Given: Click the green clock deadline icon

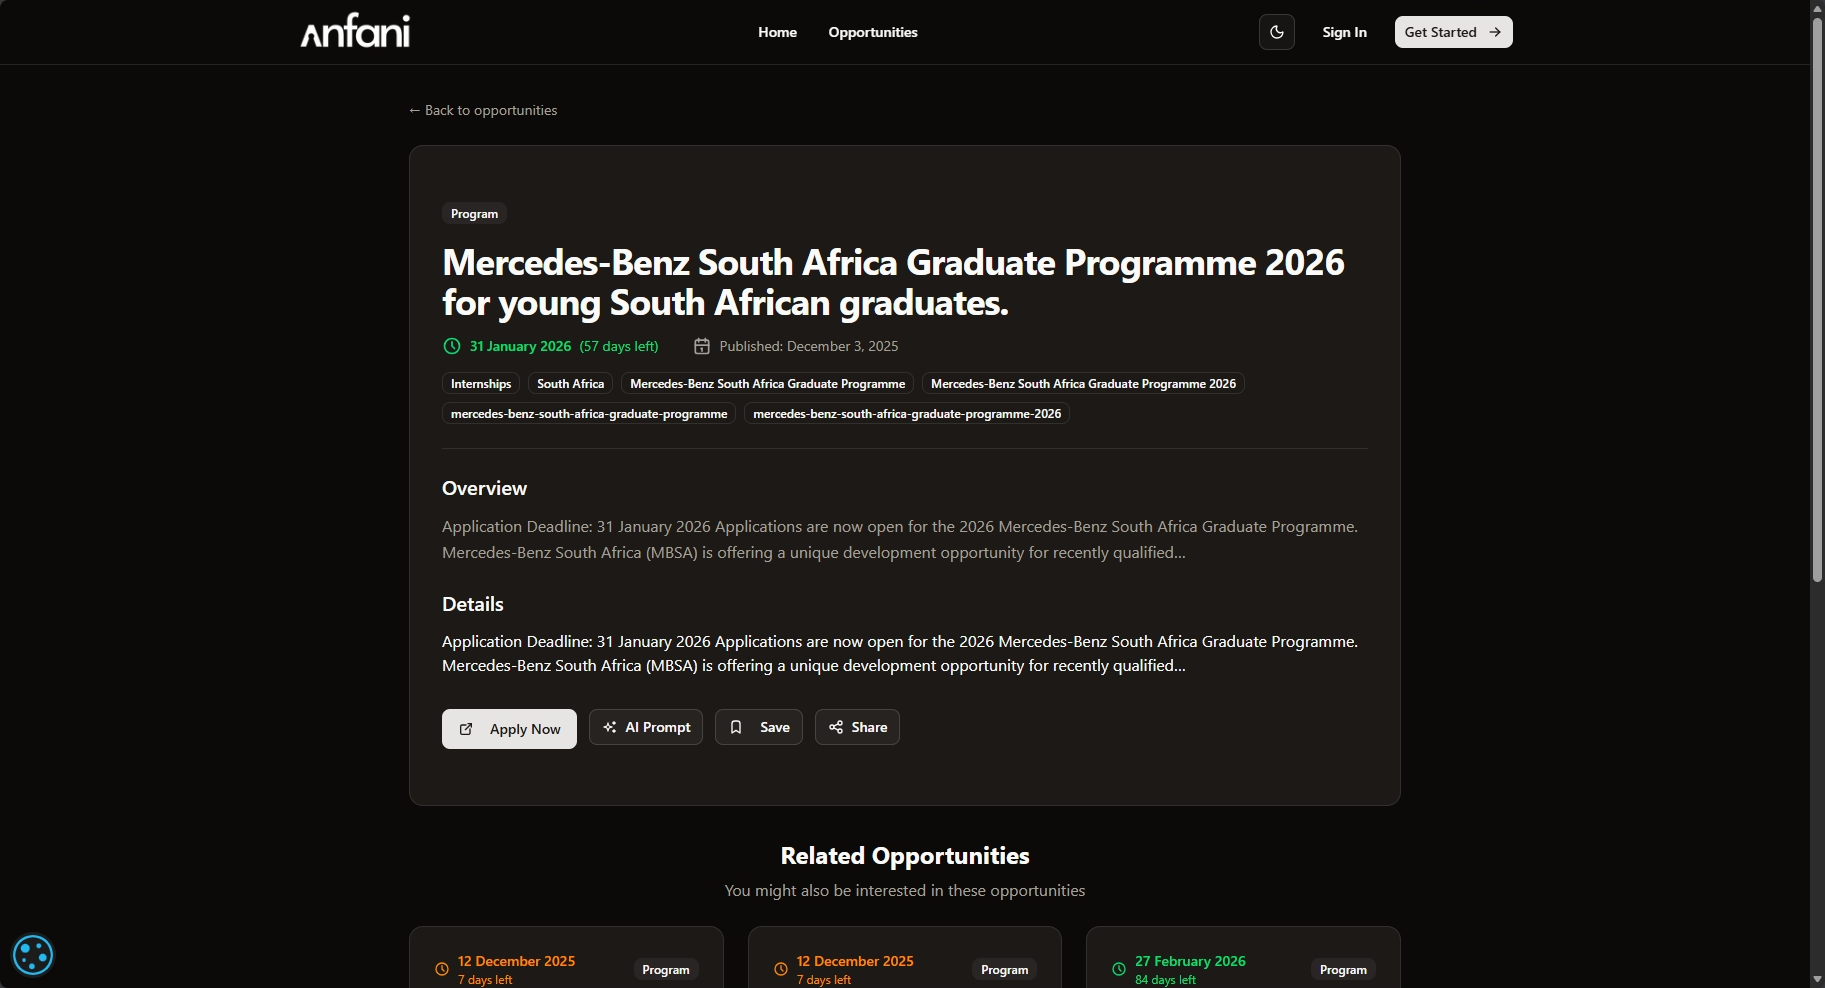Looking at the screenshot, I should point(452,346).
